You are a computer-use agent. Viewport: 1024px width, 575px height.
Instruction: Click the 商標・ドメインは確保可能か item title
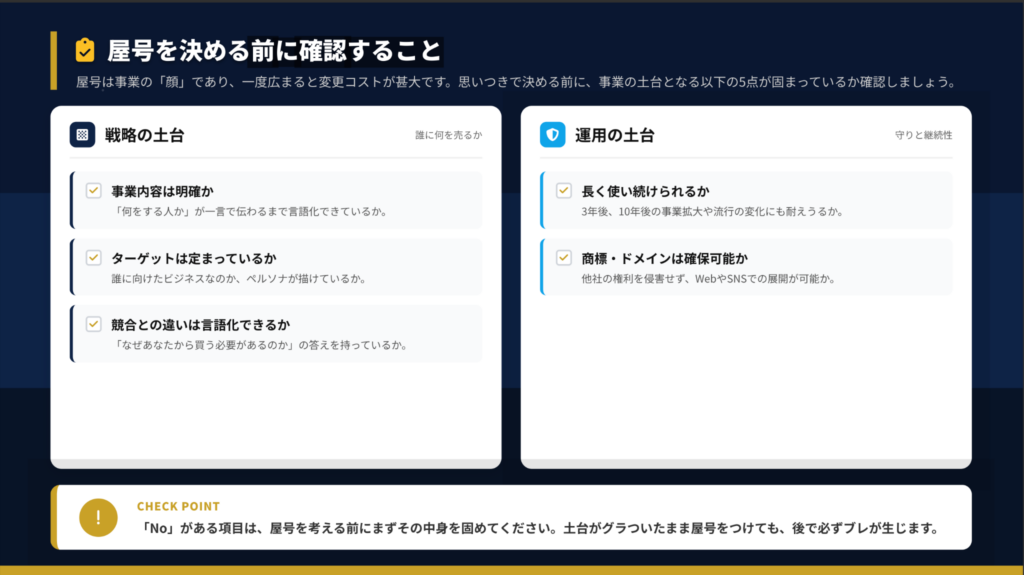[x=664, y=258]
